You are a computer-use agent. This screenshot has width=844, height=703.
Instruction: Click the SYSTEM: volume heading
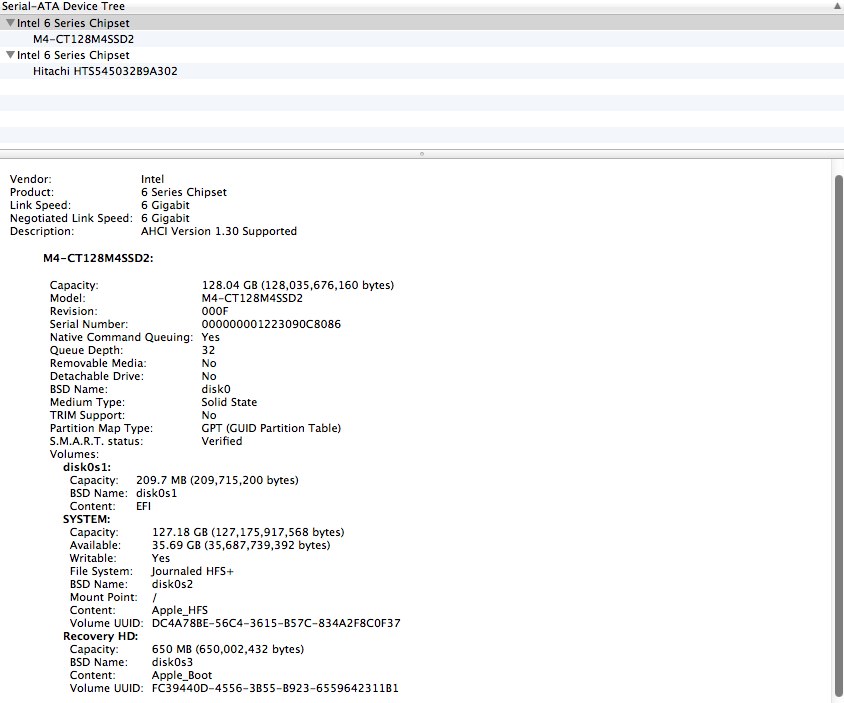tap(87, 519)
